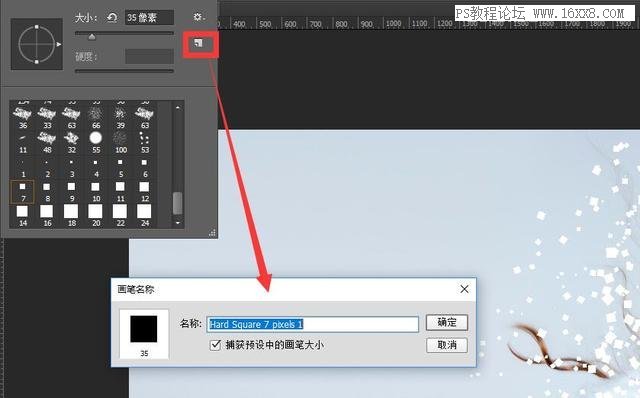
Task: Choose the square brush labeled 18
Action: click(71, 216)
